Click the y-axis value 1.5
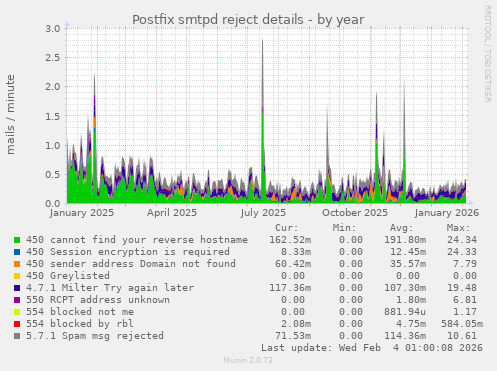Image resolution: width=497 pixels, height=371 pixels. click(53, 116)
